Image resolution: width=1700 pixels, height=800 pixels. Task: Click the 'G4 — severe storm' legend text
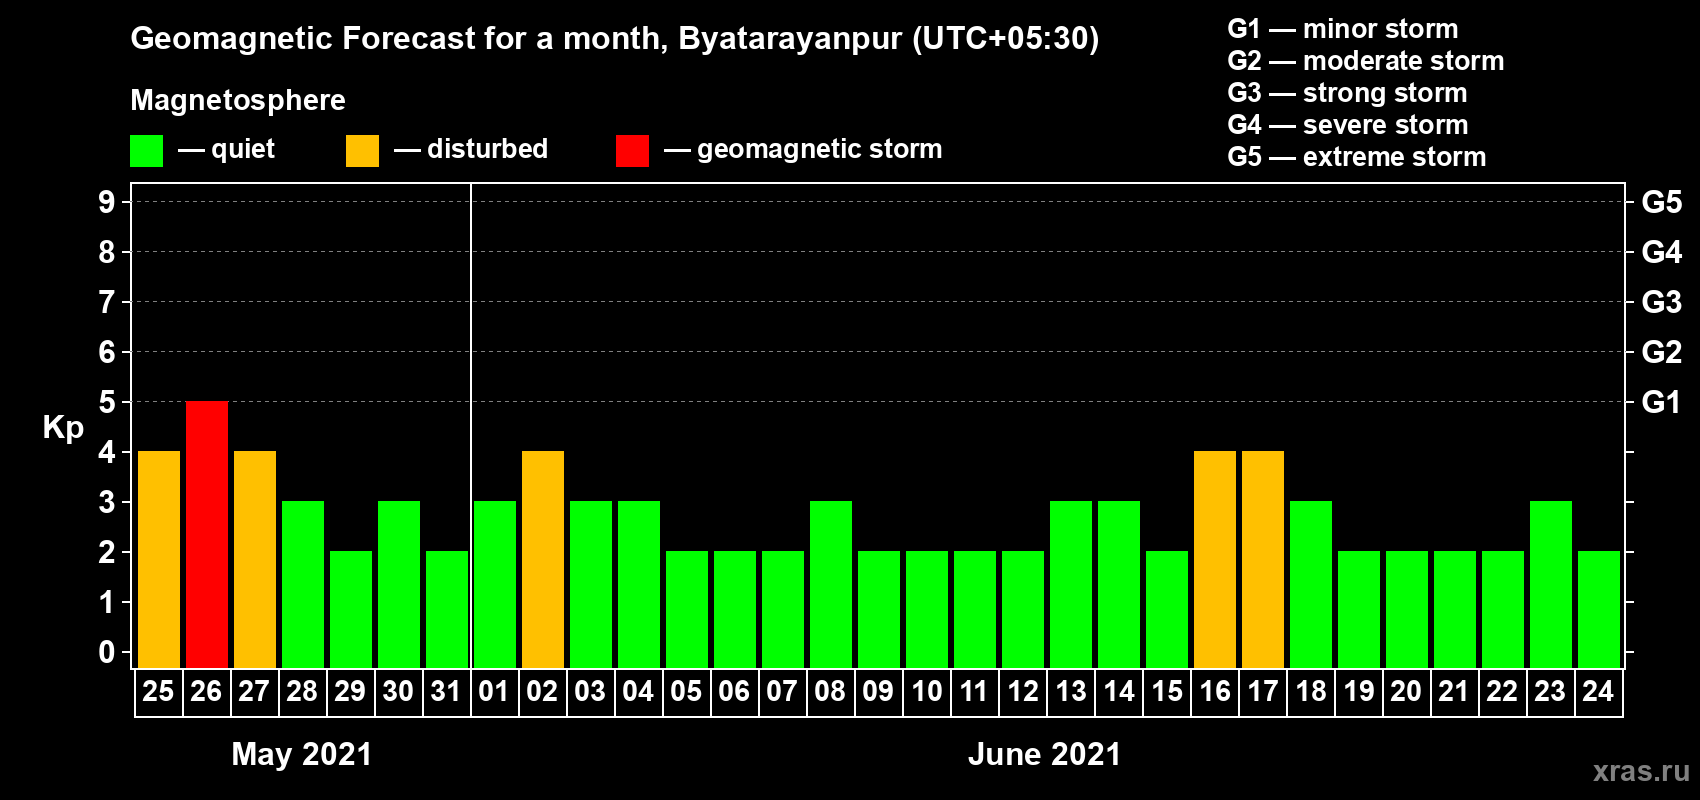click(1348, 125)
